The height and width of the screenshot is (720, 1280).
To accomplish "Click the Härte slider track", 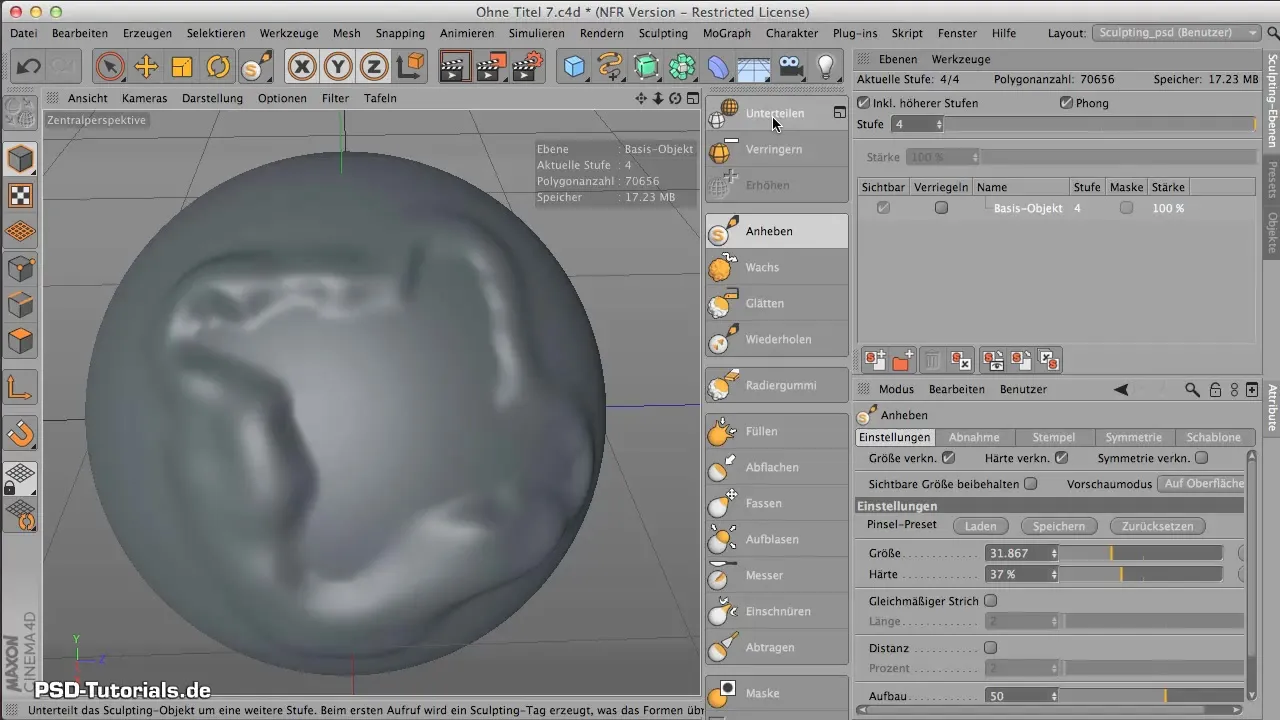I will 1141,575.
